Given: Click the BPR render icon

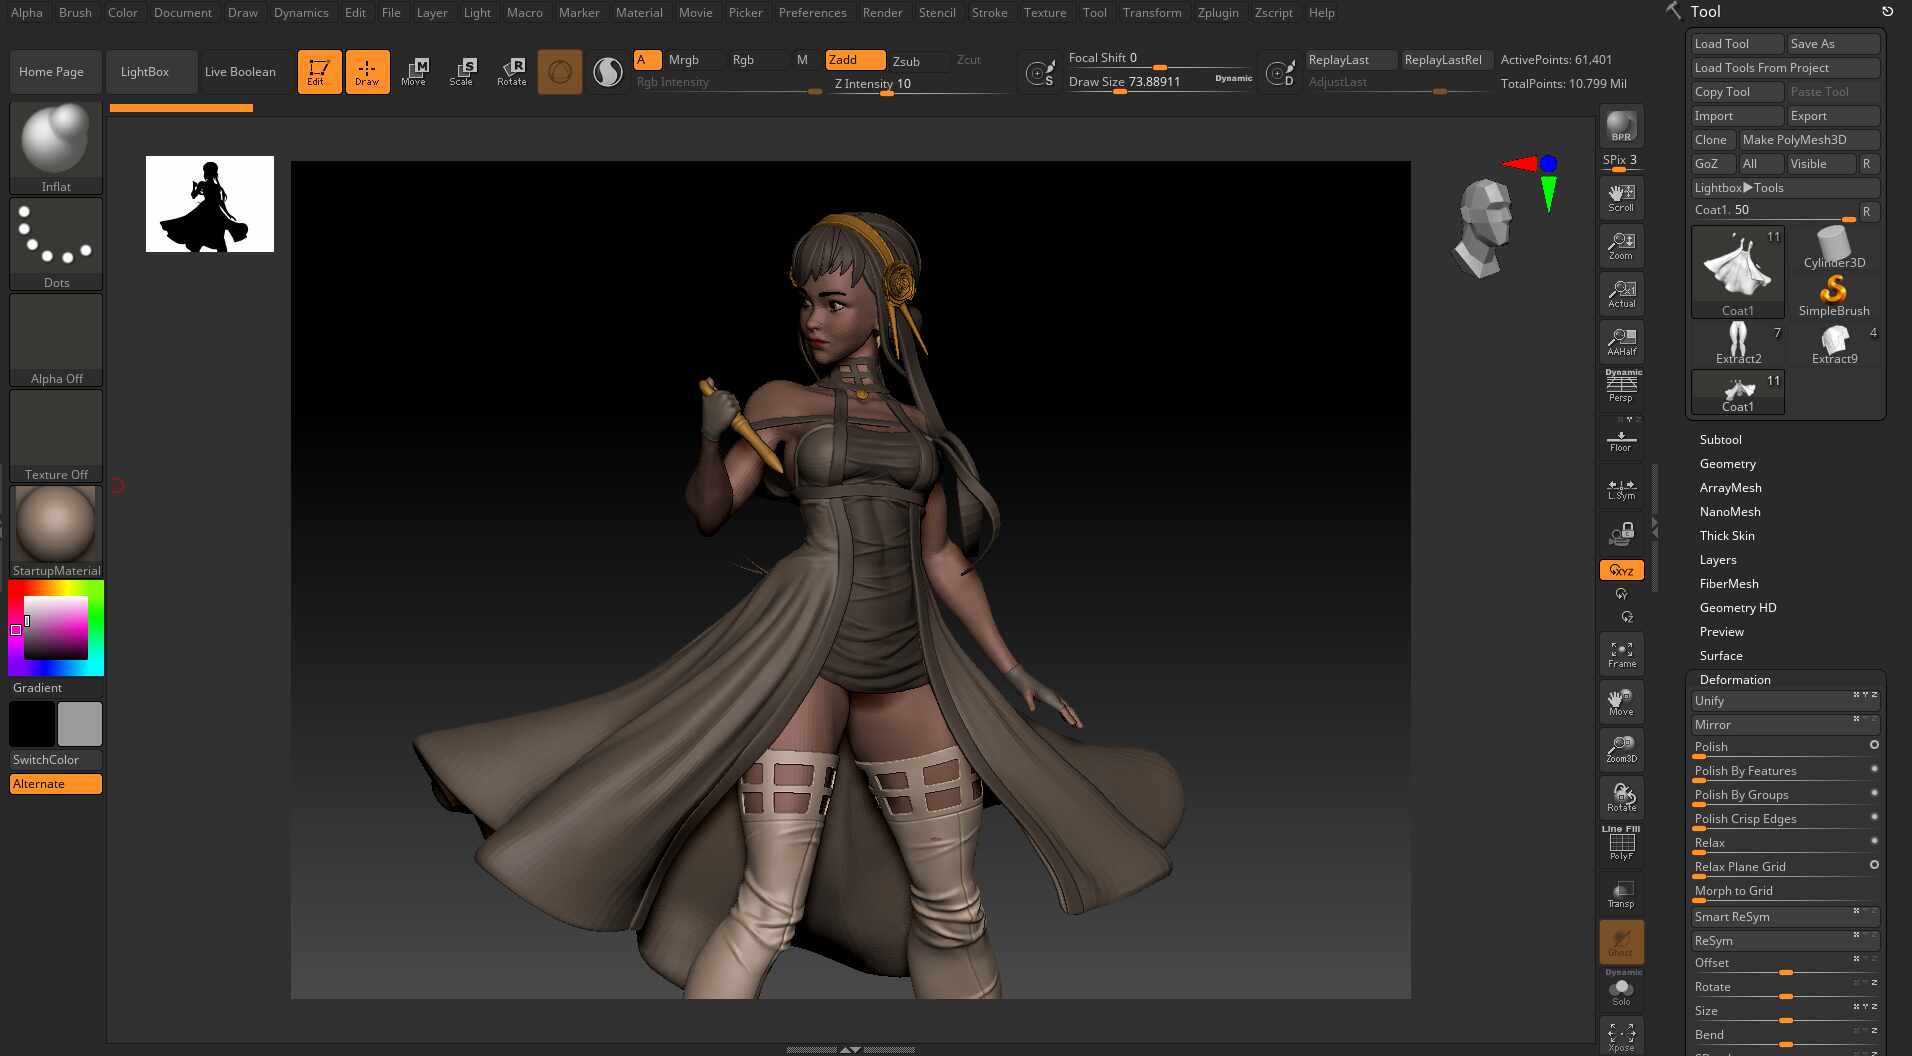Looking at the screenshot, I should (1621, 127).
